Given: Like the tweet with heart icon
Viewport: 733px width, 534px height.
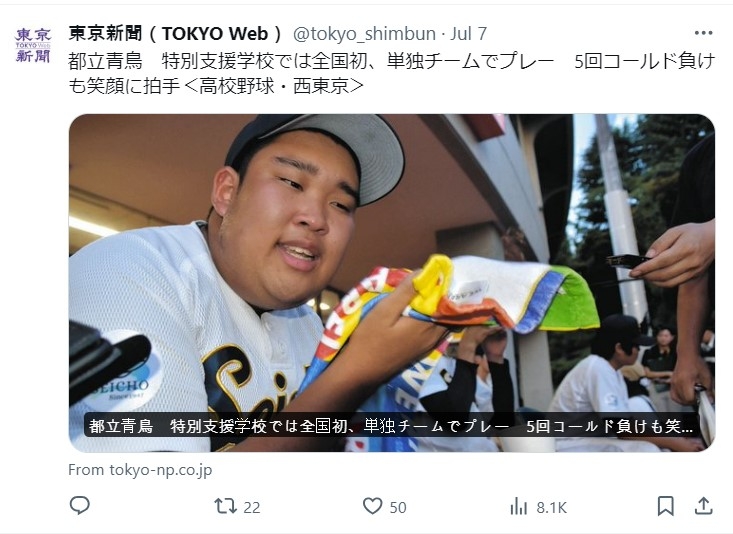Looking at the screenshot, I should point(373,506).
